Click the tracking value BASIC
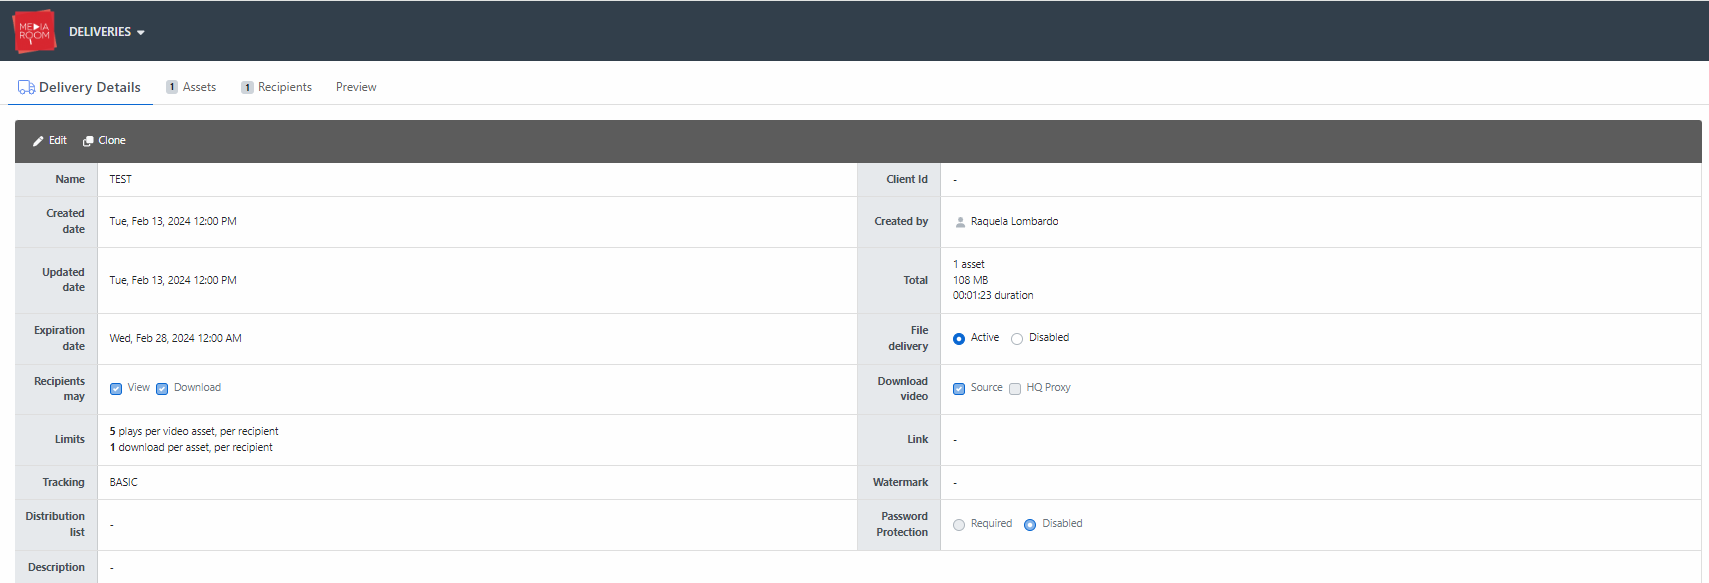Screen dimensions: 1709x583 click(123, 482)
